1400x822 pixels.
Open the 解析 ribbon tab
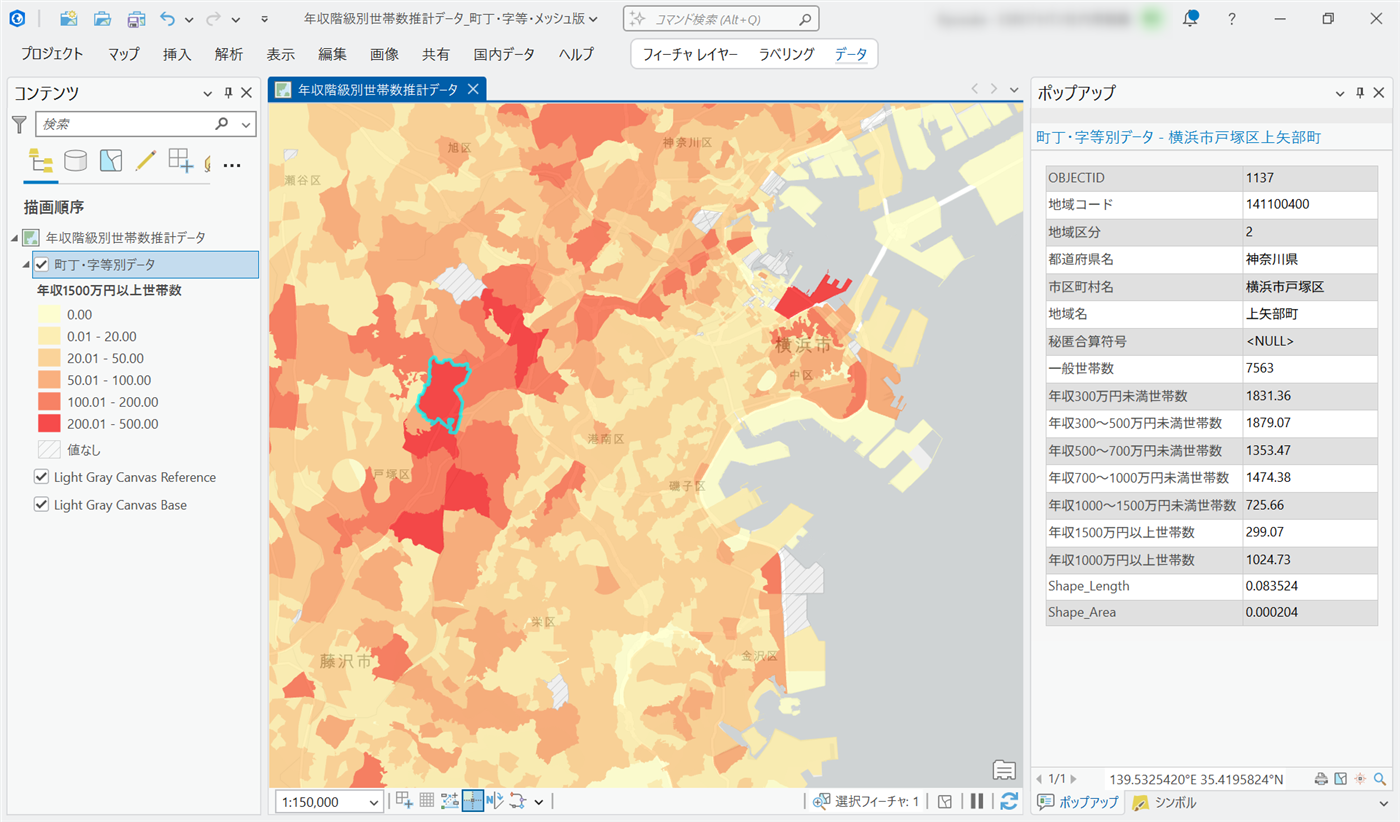click(x=228, y=54)
